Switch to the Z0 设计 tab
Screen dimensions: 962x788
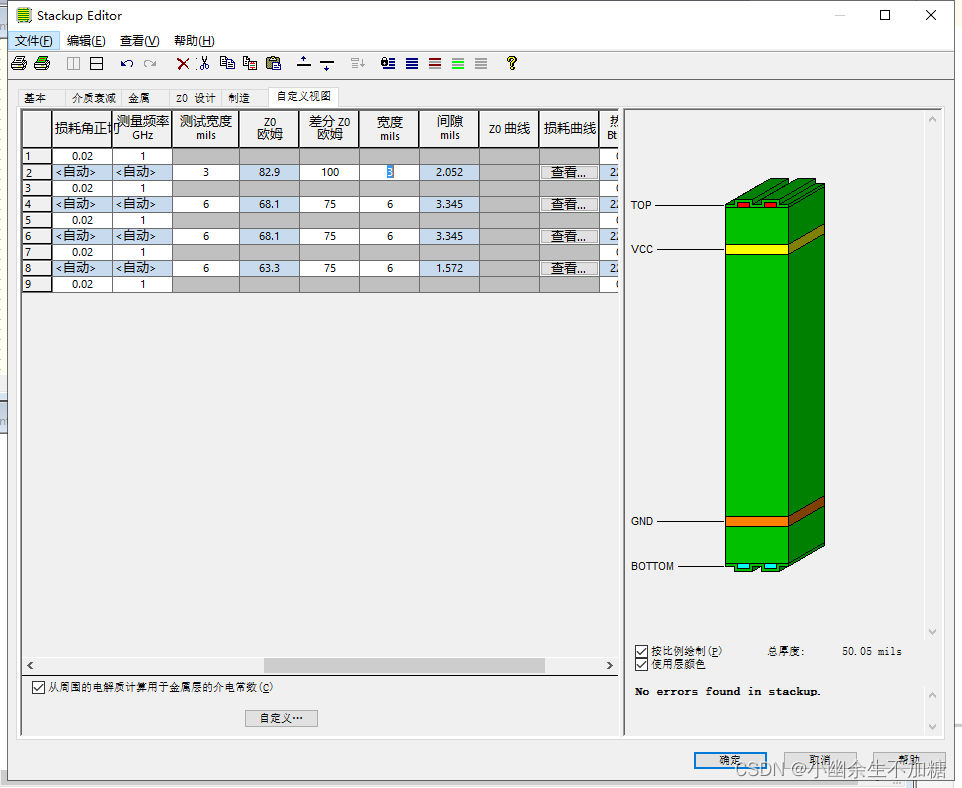(x=195, y=98)
